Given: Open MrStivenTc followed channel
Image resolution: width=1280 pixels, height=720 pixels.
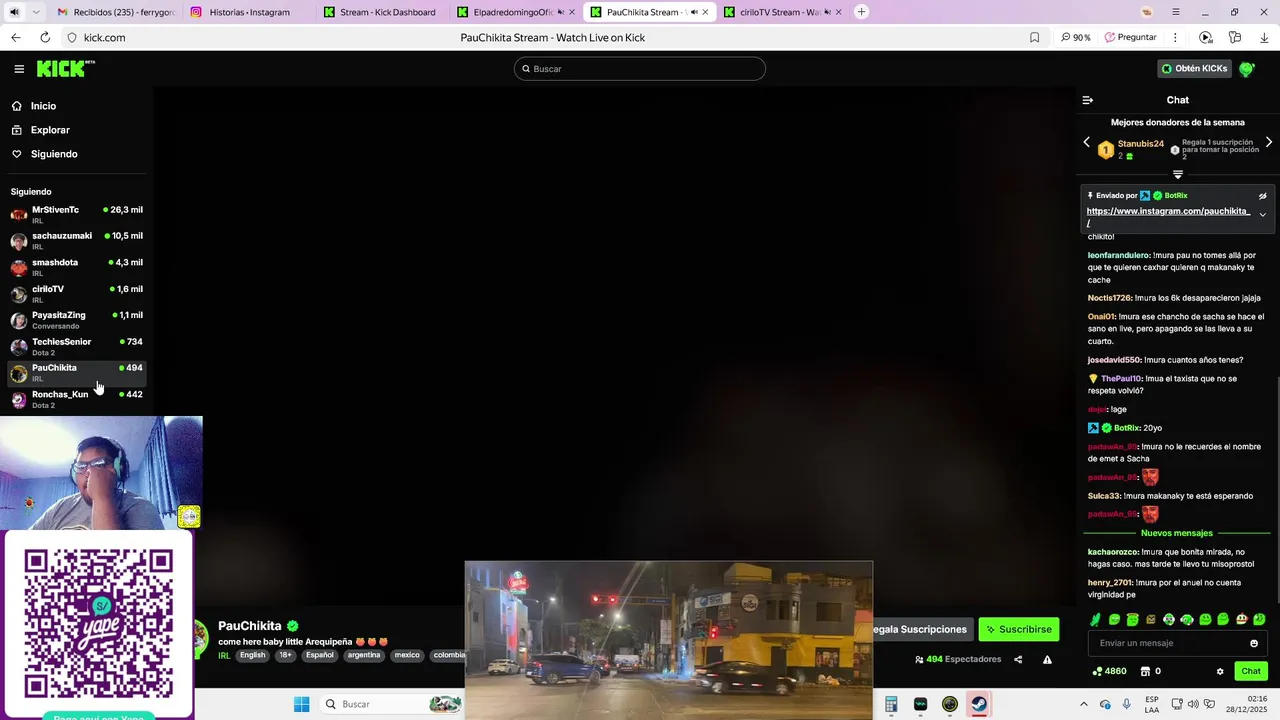Looking at the screenshot, I should tap(76, 214).
